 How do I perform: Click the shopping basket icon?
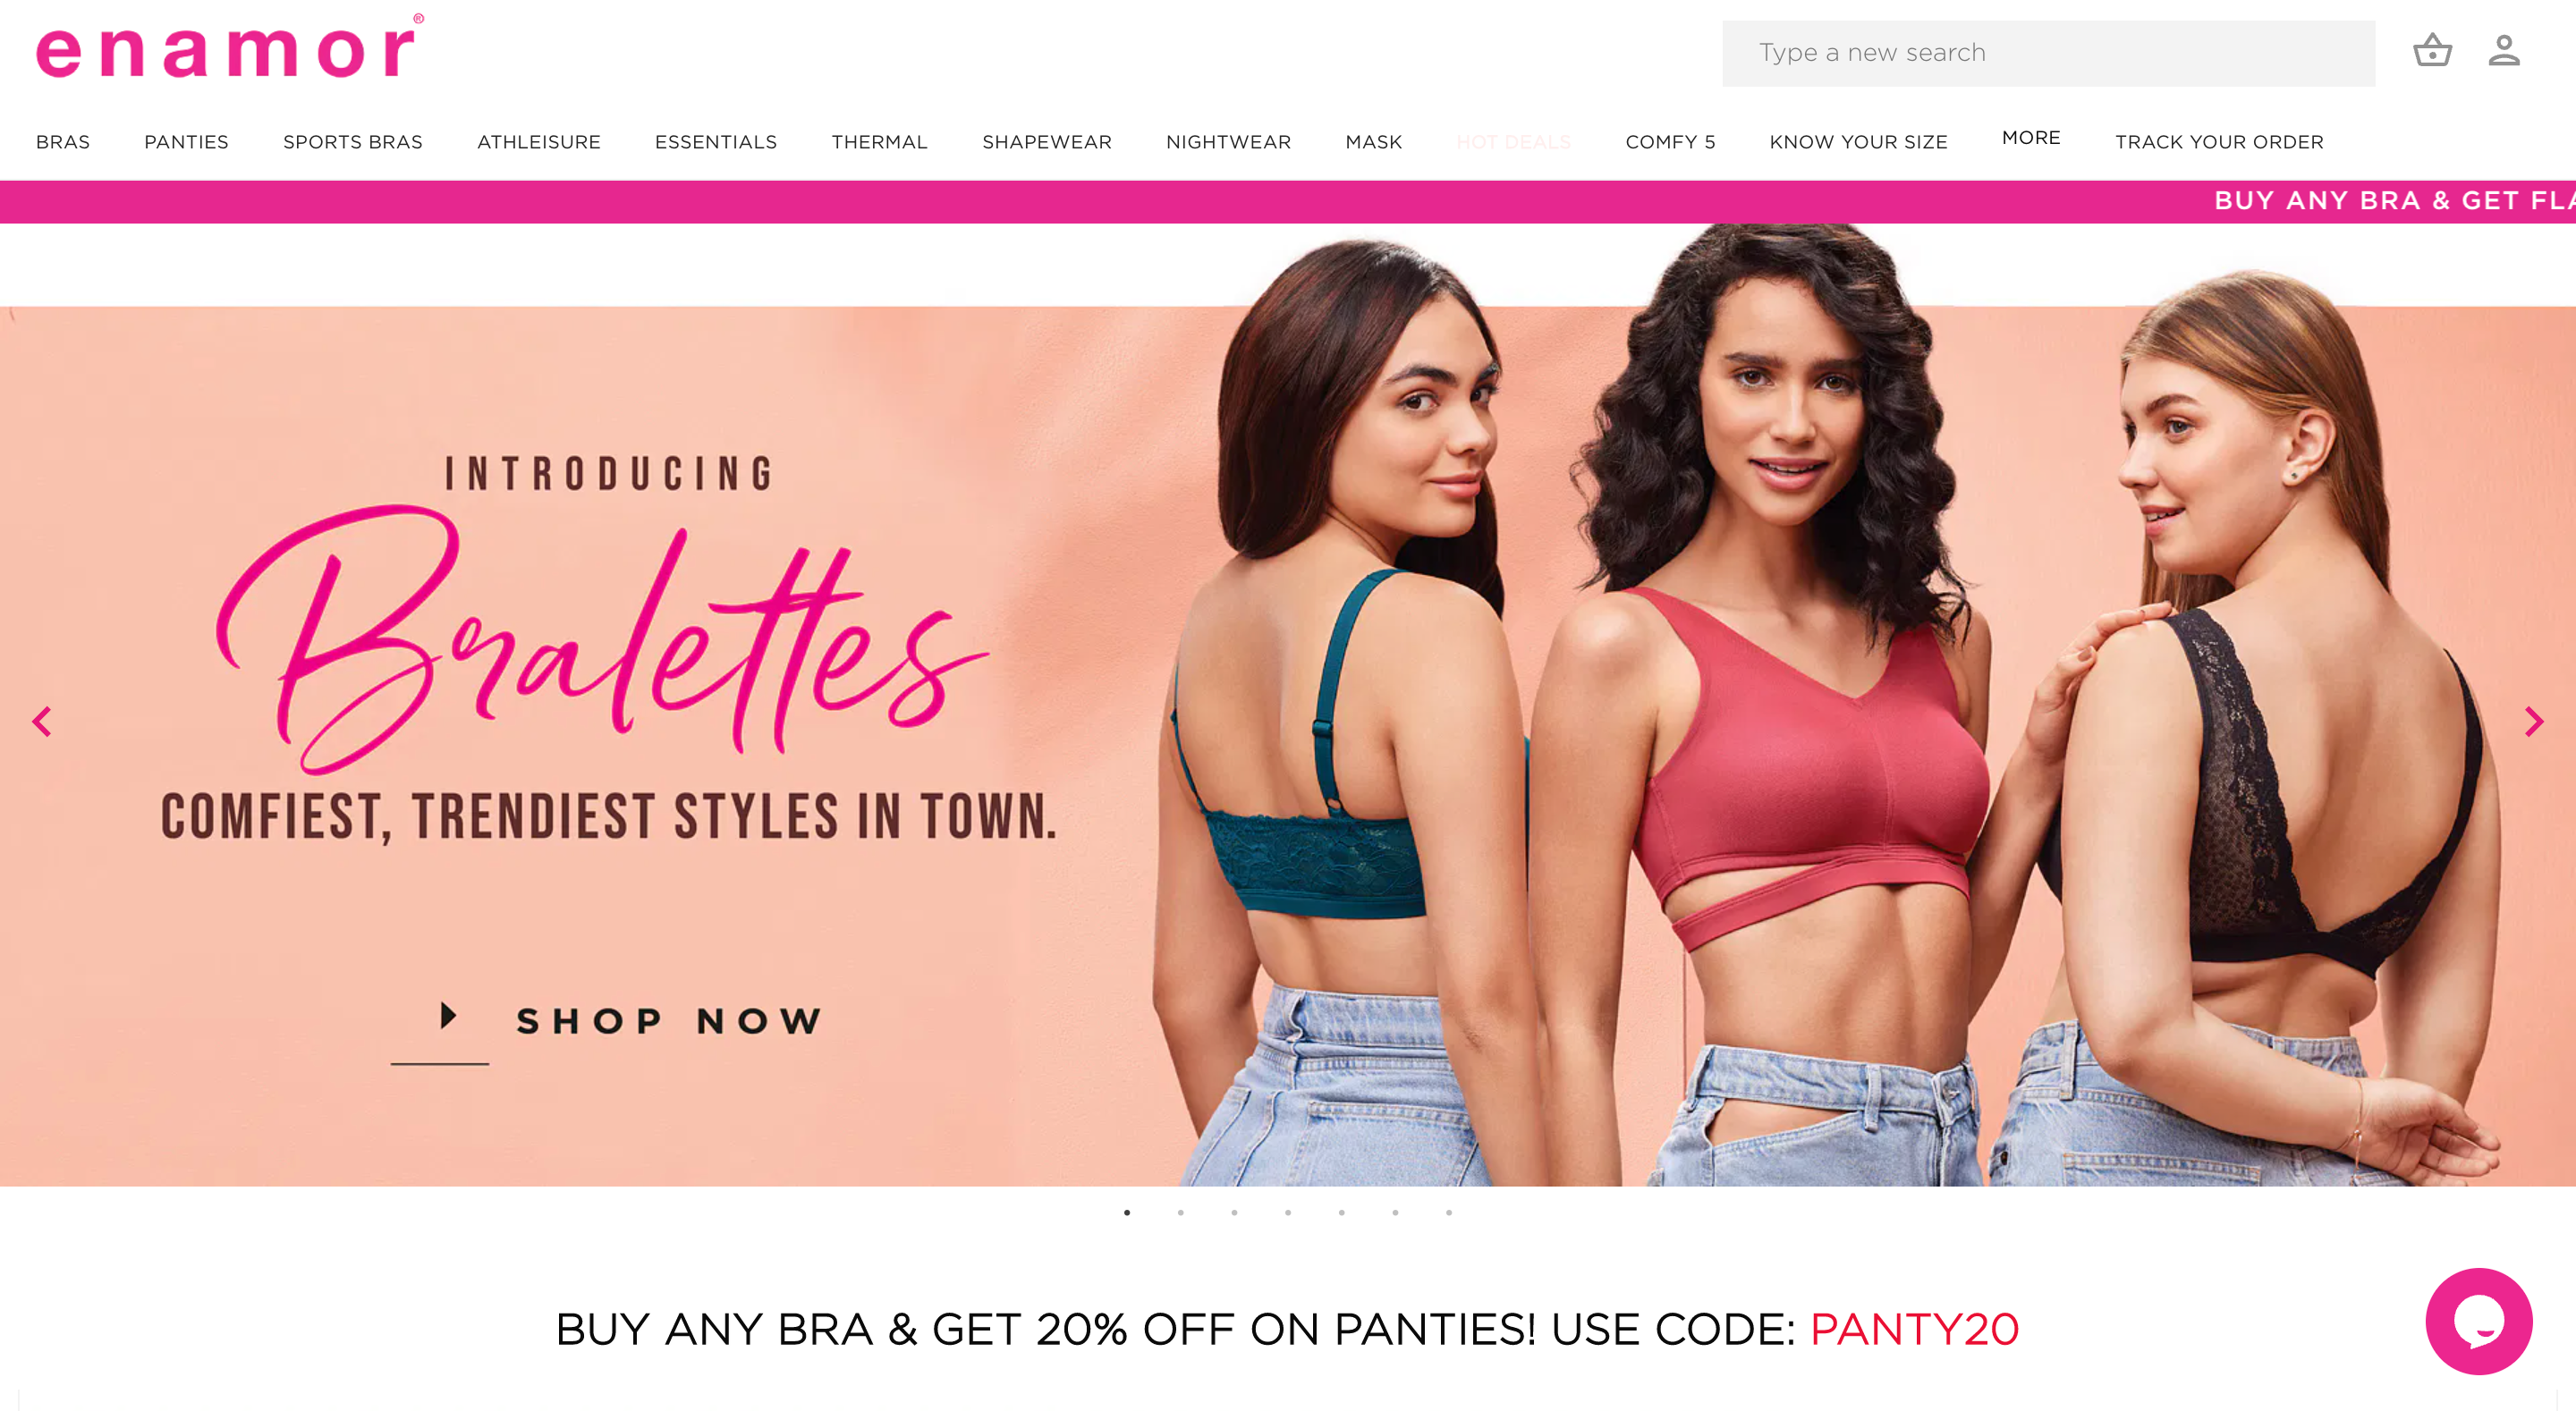(2434, 48)
